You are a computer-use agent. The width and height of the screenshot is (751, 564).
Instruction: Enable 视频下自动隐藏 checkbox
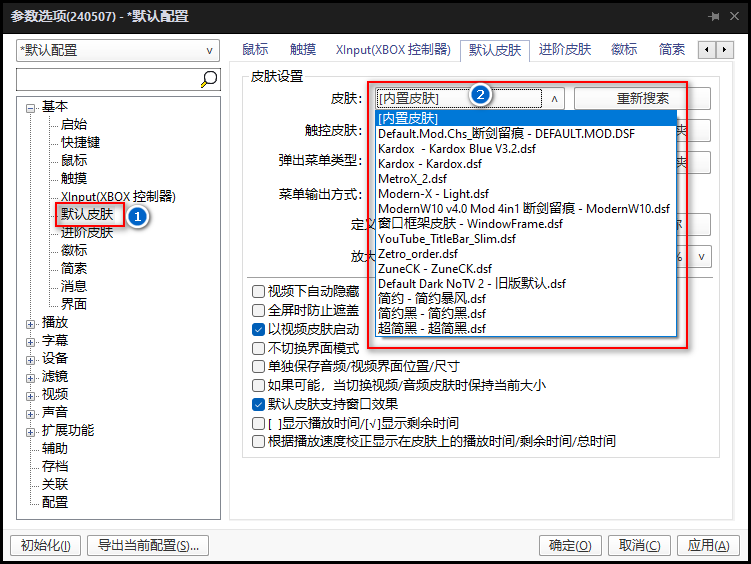[259, 292]
